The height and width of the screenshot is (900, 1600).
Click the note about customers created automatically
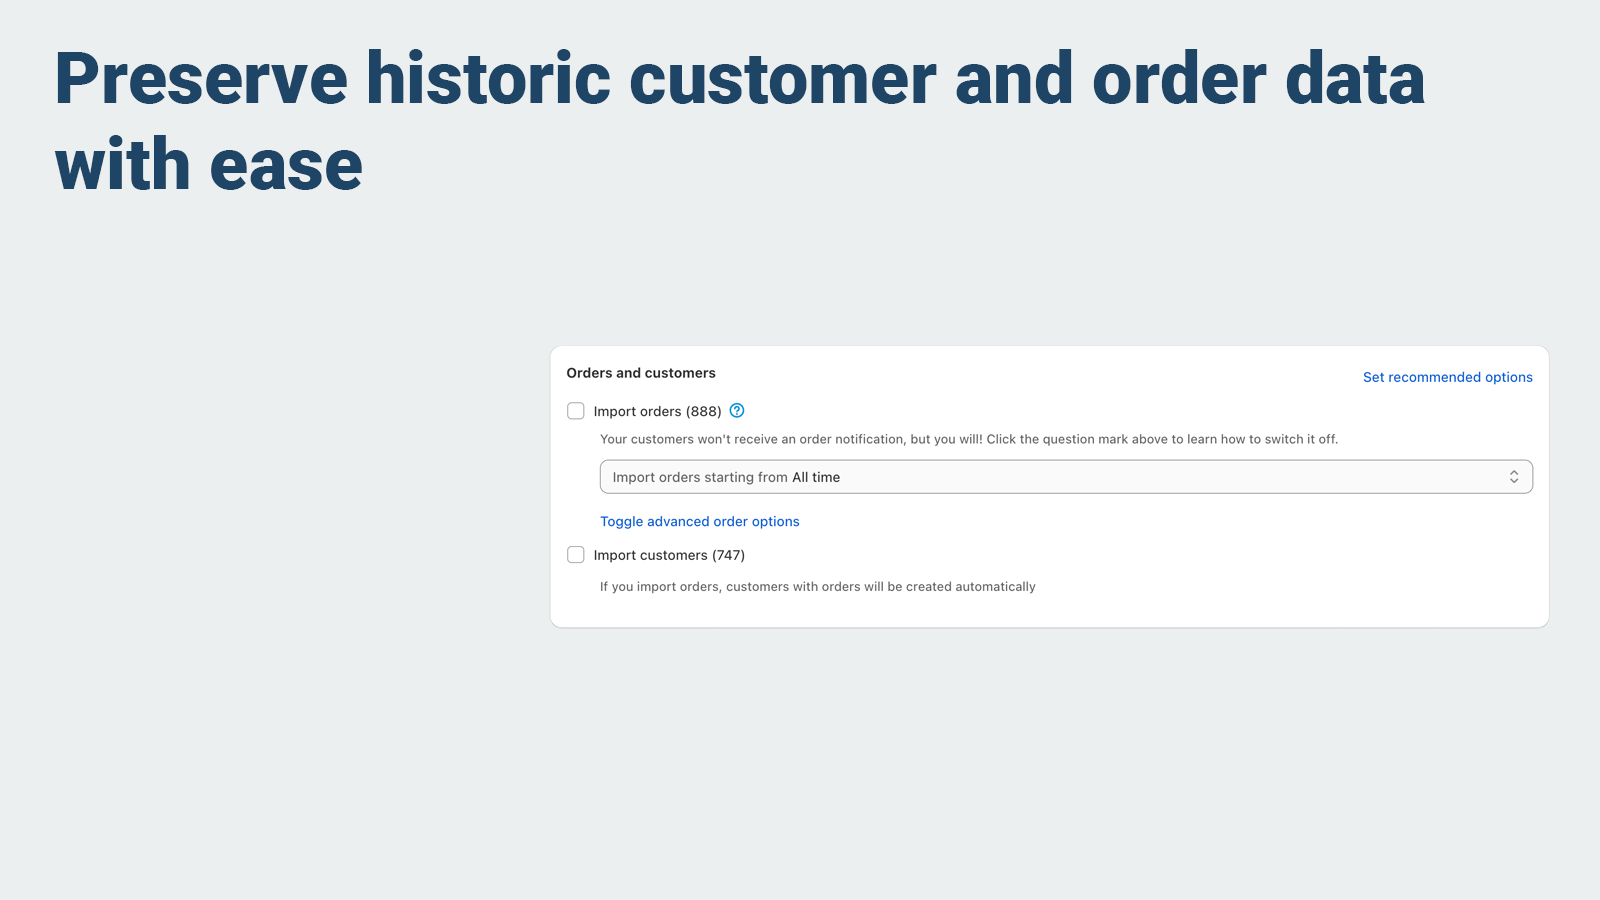pyautogui.click(x=817, y=586)
